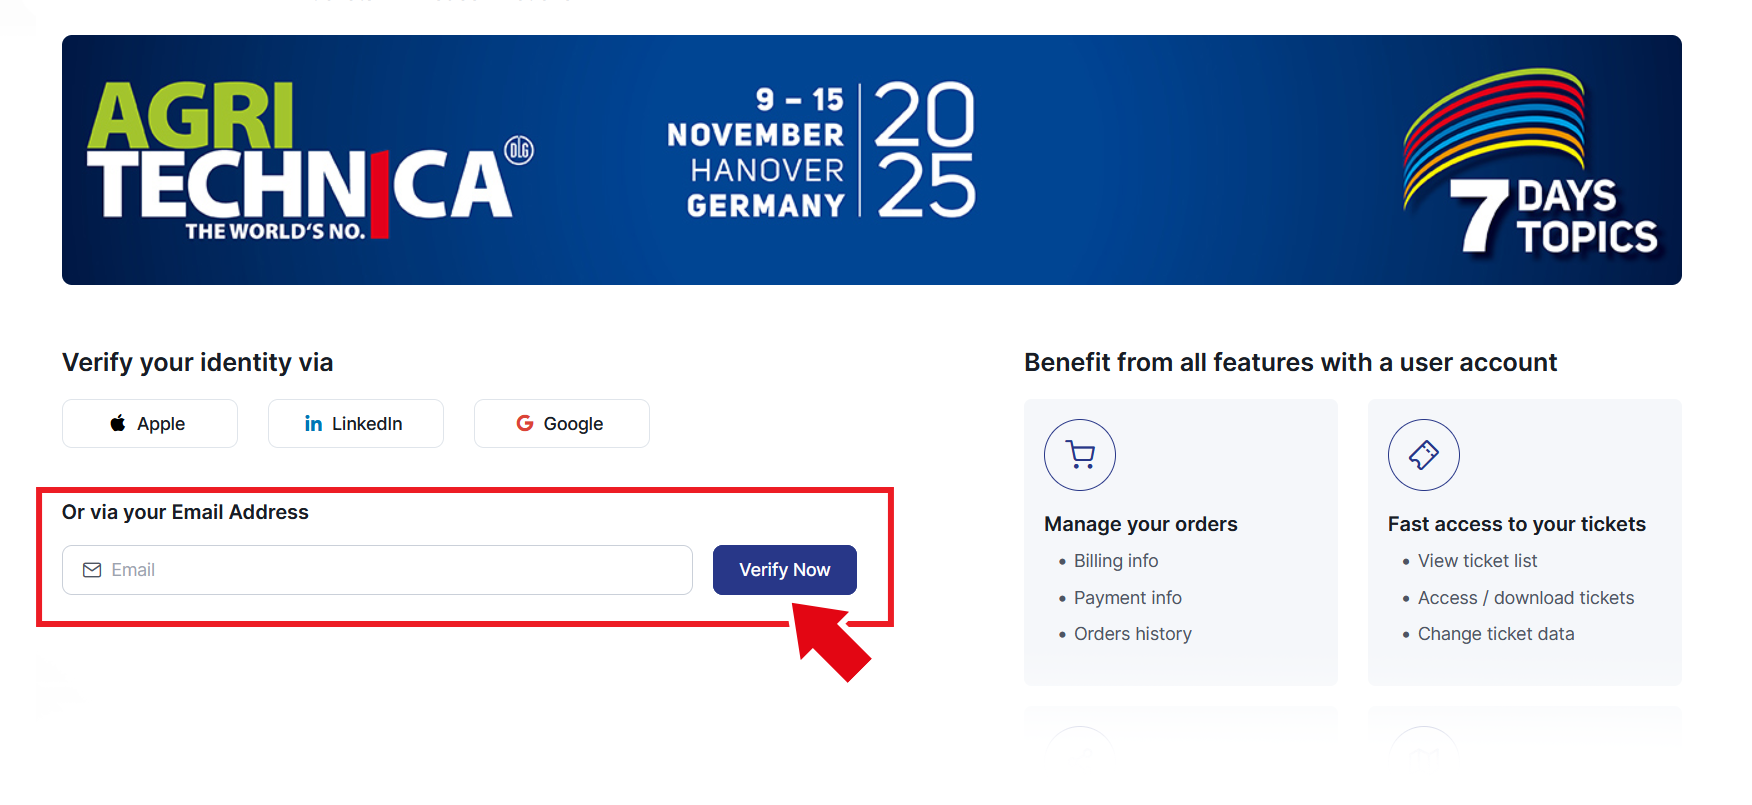
Task: Click the View ticket list item
Action: (1477, 561)
